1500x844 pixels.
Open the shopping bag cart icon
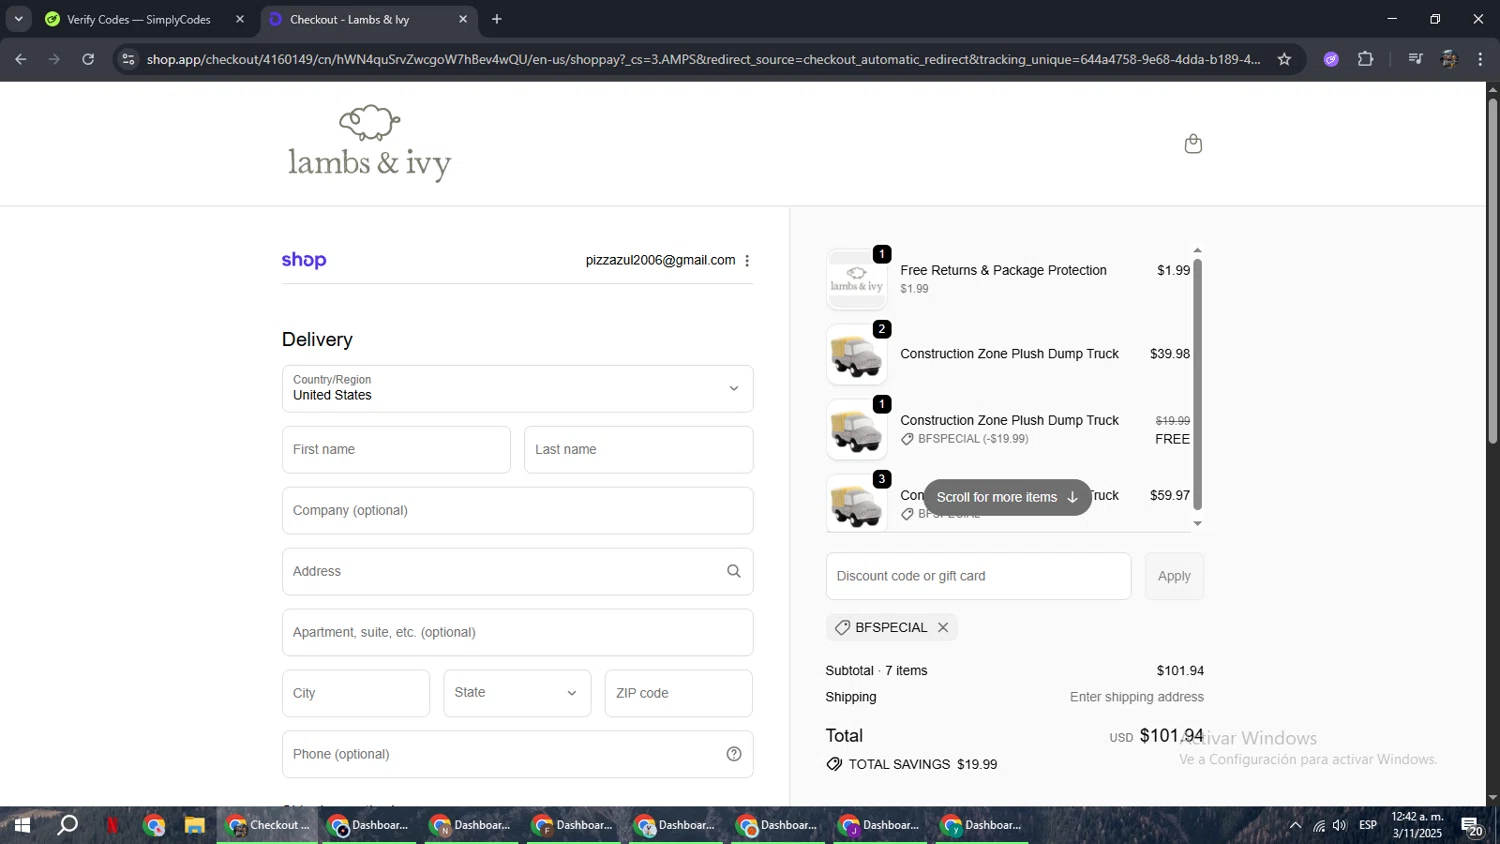[1193, 144]
